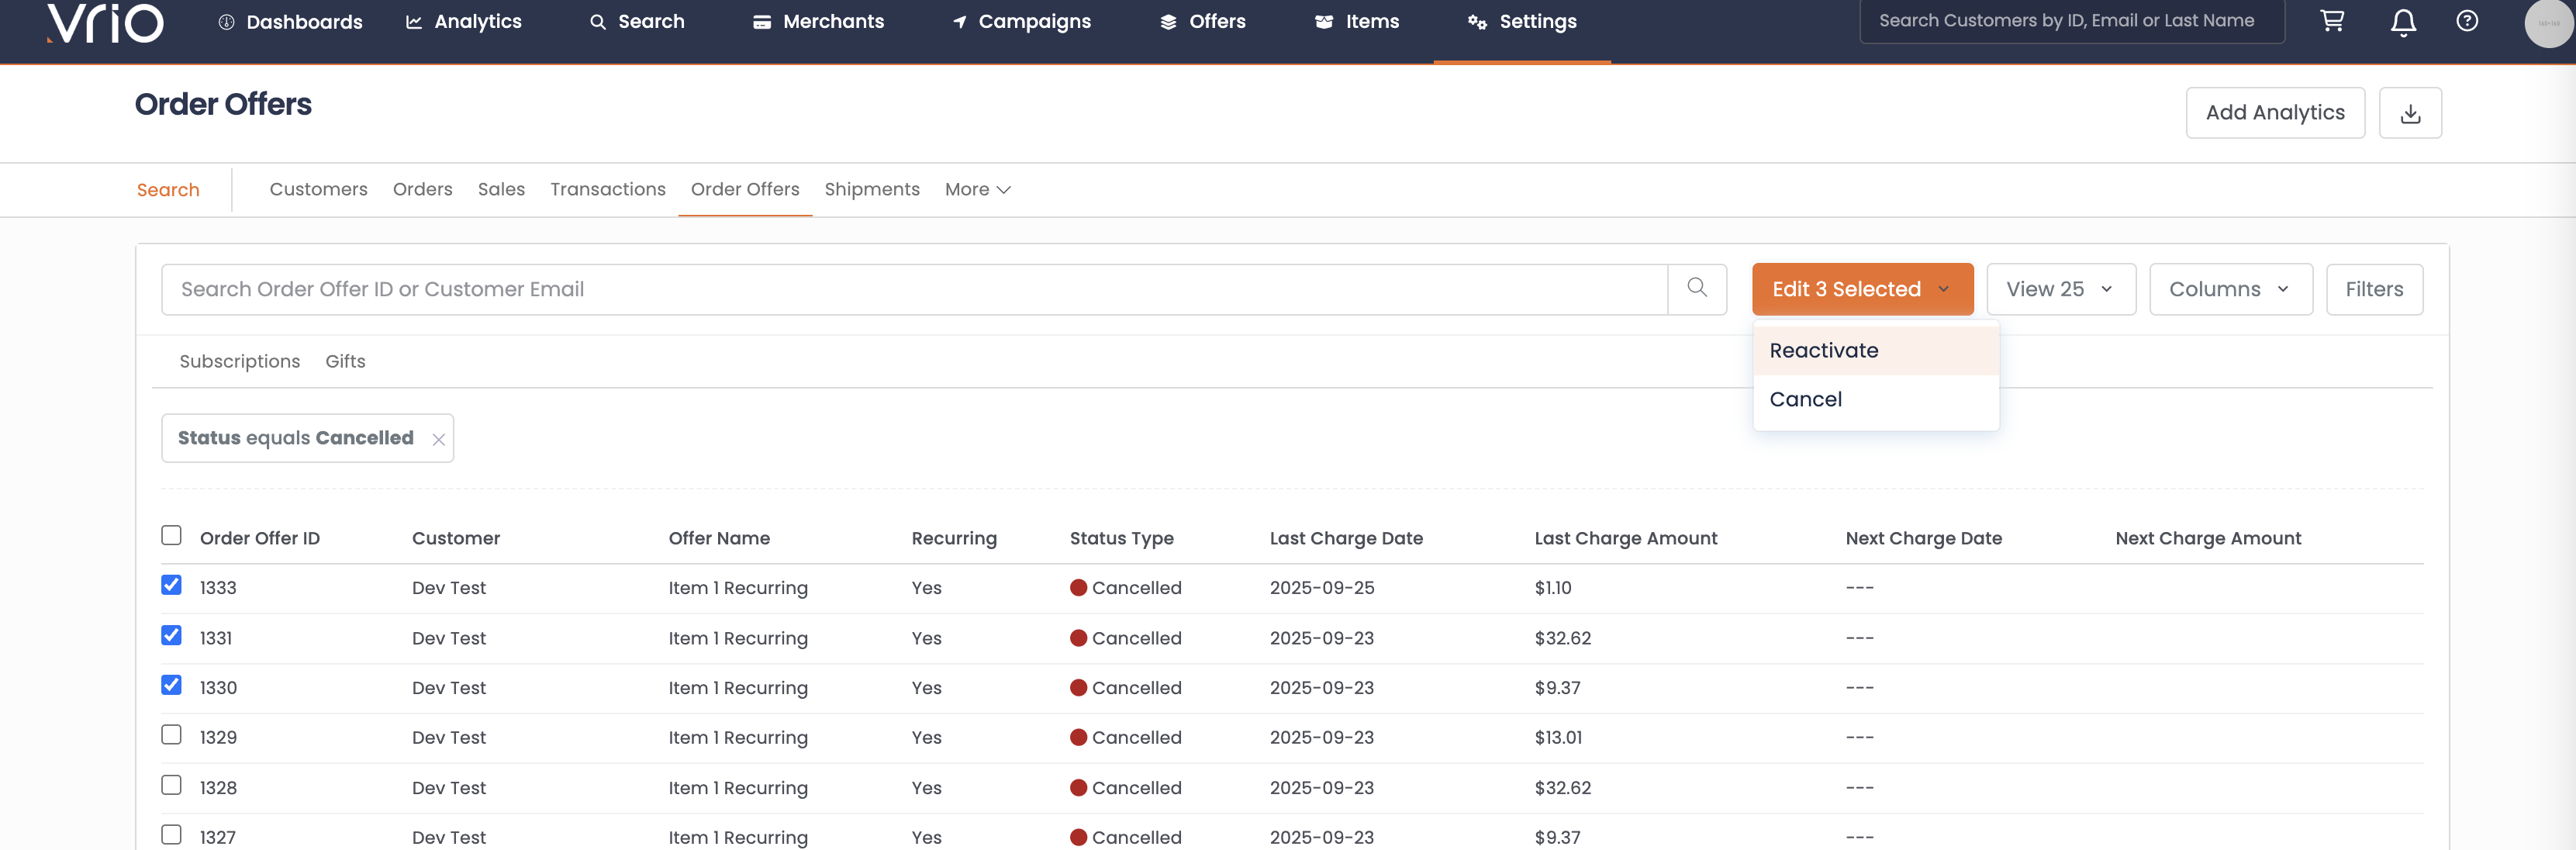
Task: Toggle the select-all header checkbox
Action: 172,535
